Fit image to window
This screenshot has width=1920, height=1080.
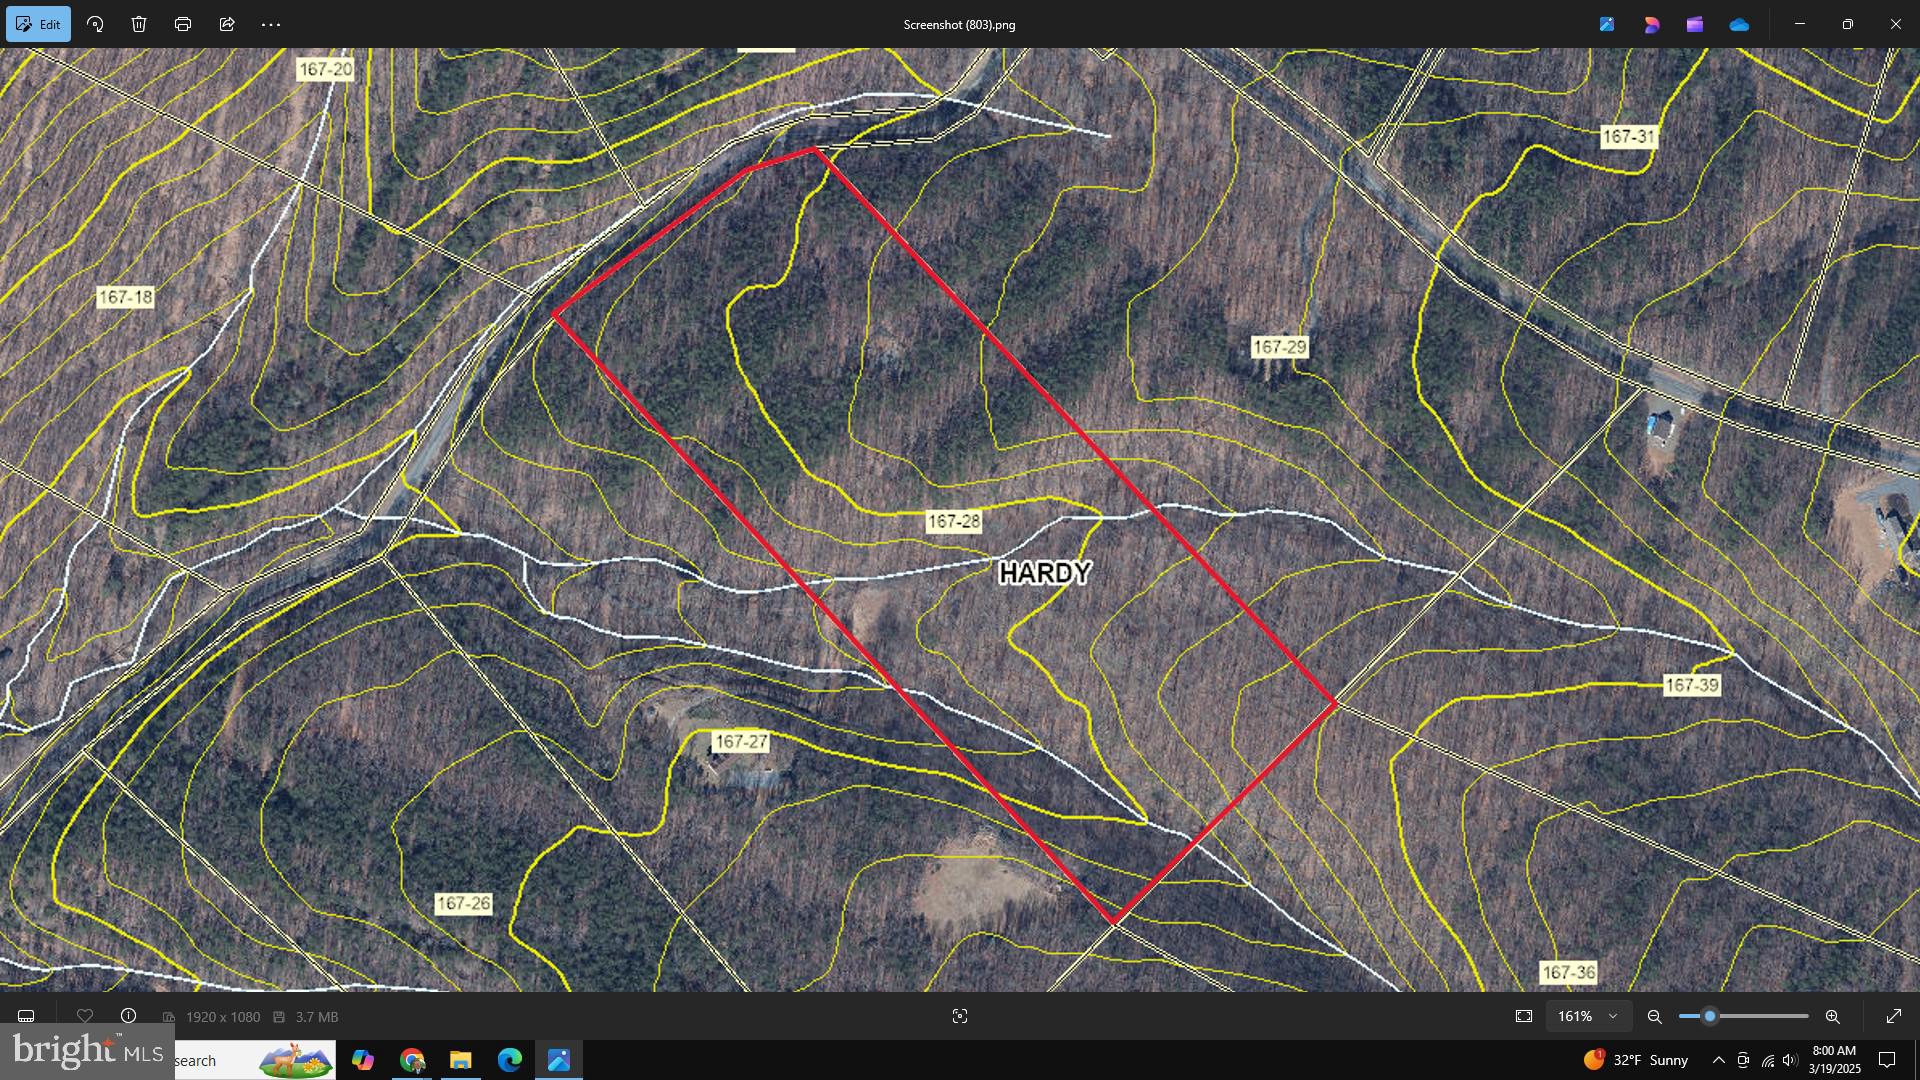[x=1523, y=1016]
